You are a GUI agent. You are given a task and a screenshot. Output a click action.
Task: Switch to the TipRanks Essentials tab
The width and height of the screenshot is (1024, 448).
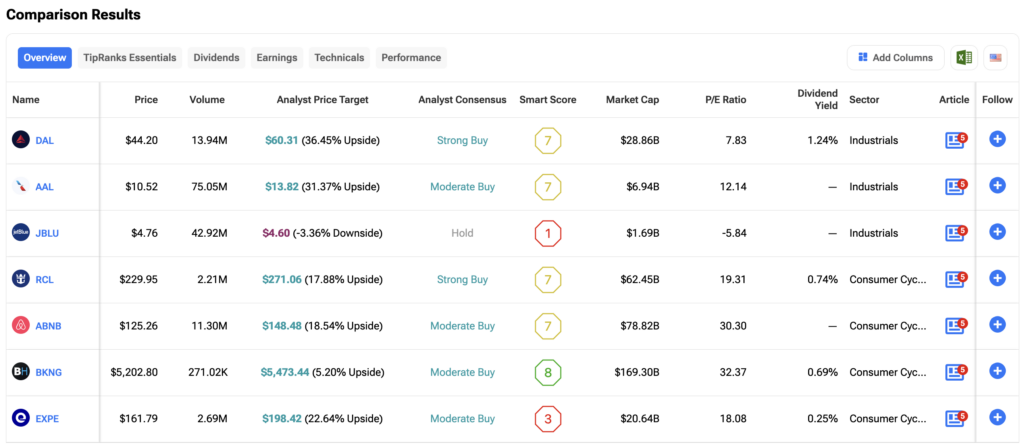tap(130, 57)
